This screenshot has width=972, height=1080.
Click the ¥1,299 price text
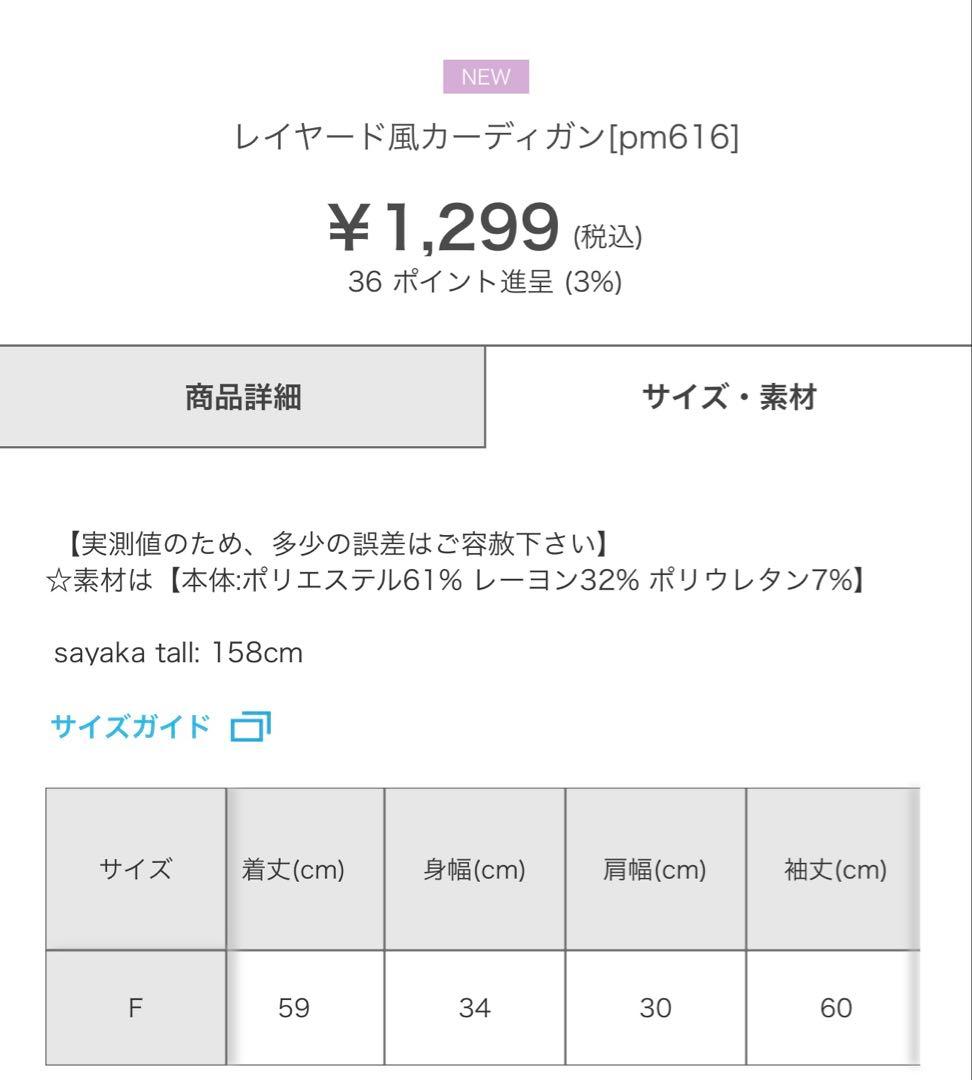tap(444, 227)
